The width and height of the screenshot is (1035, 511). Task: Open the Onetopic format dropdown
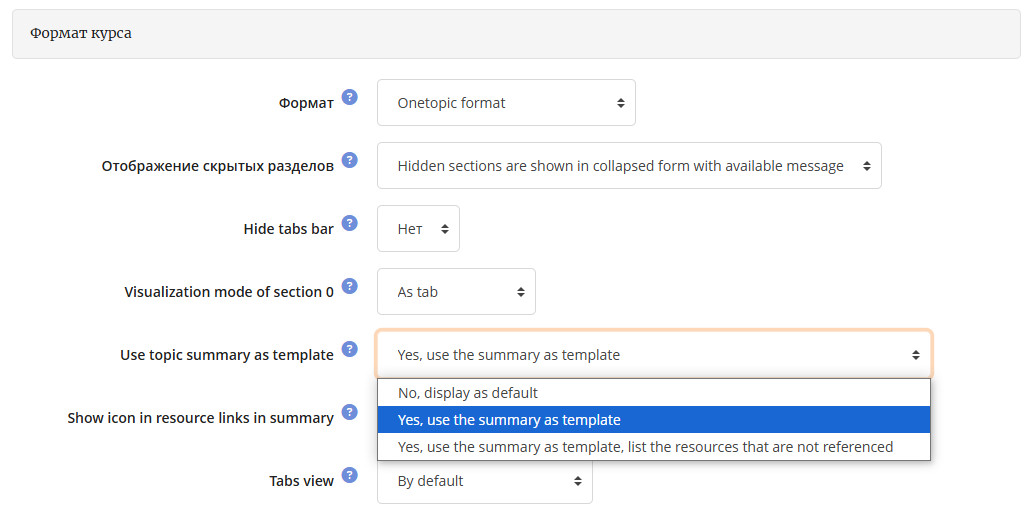(506, 103)
